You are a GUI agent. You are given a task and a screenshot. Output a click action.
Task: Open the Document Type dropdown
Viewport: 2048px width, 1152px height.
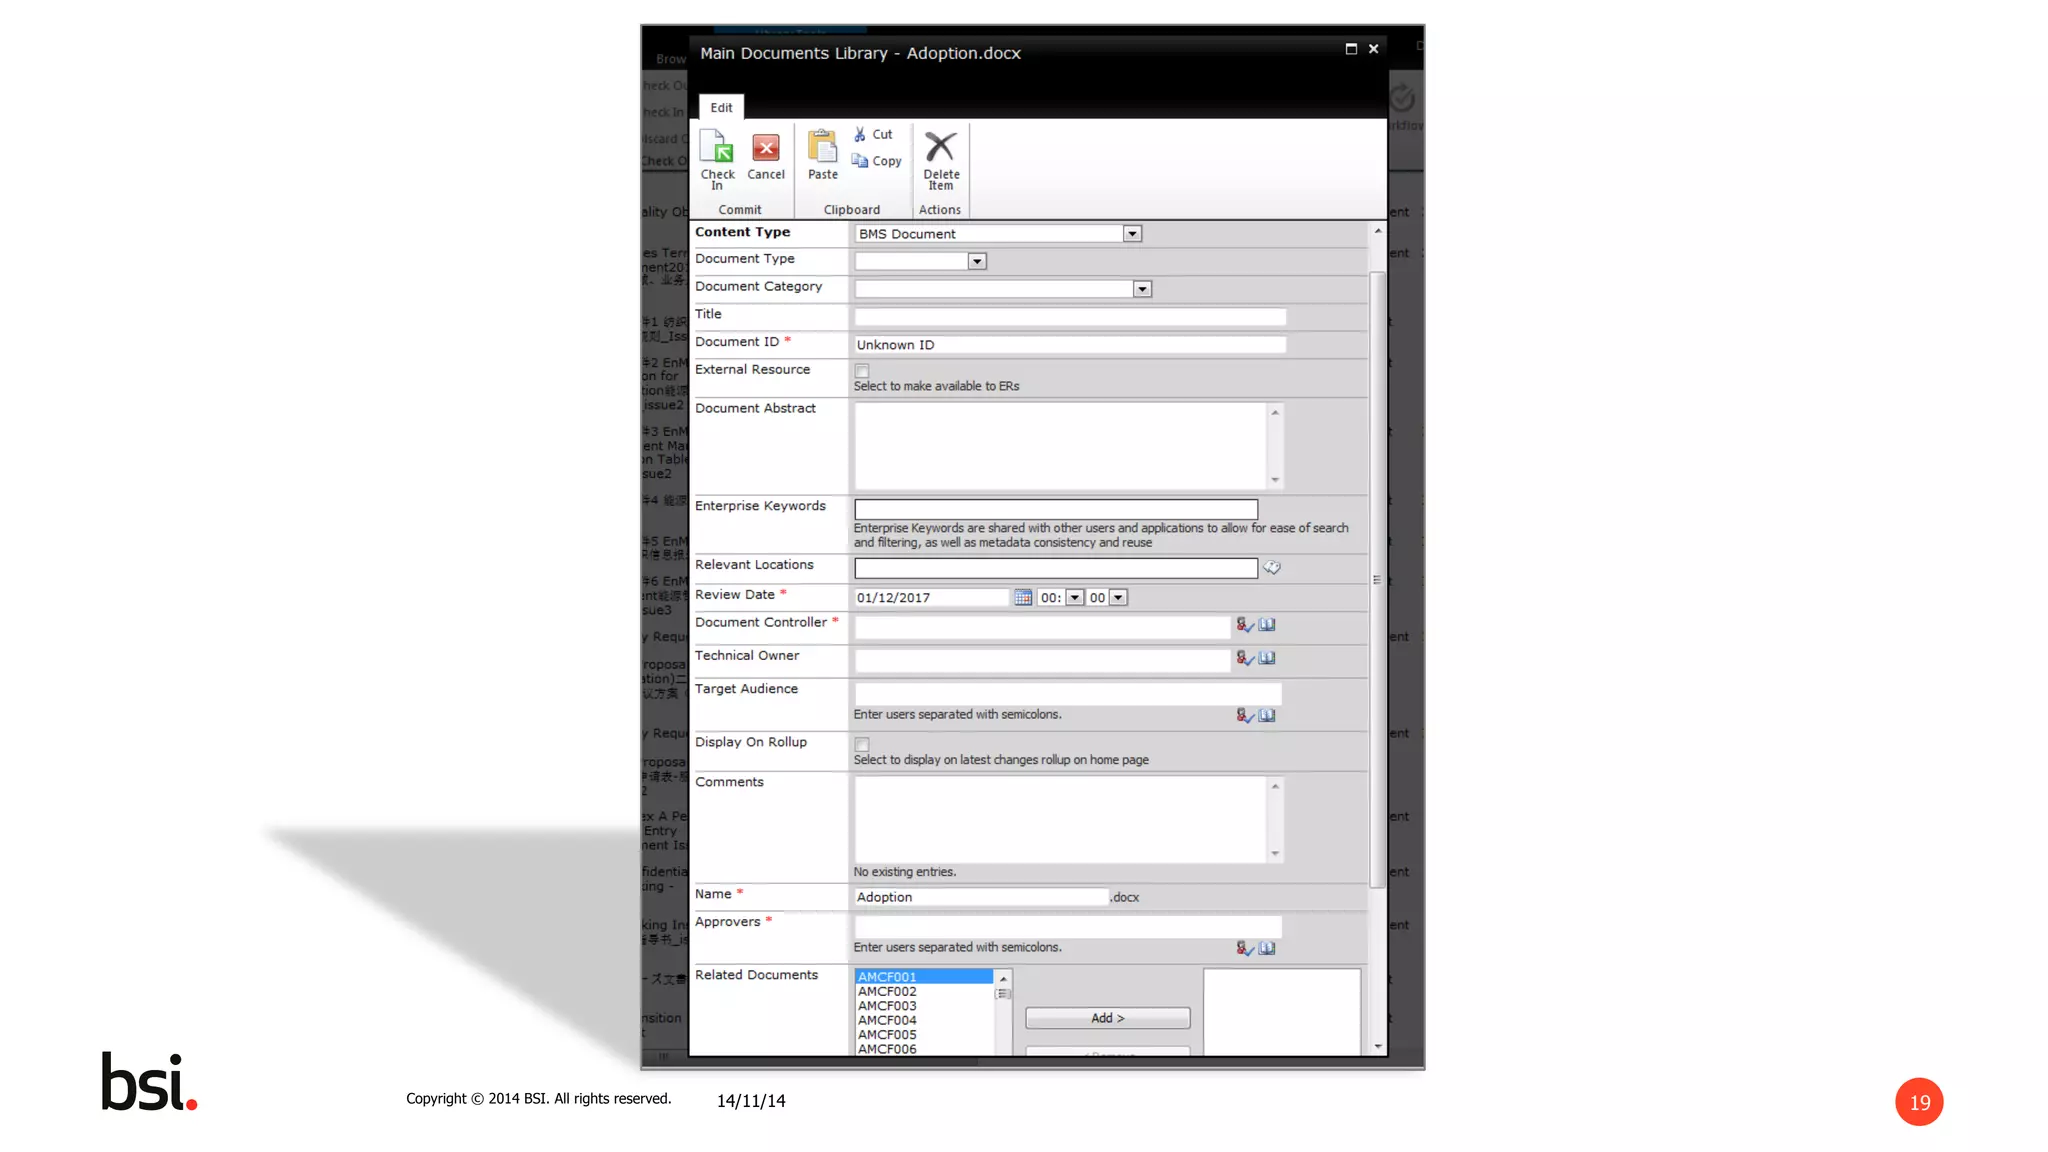coord(977,261)
